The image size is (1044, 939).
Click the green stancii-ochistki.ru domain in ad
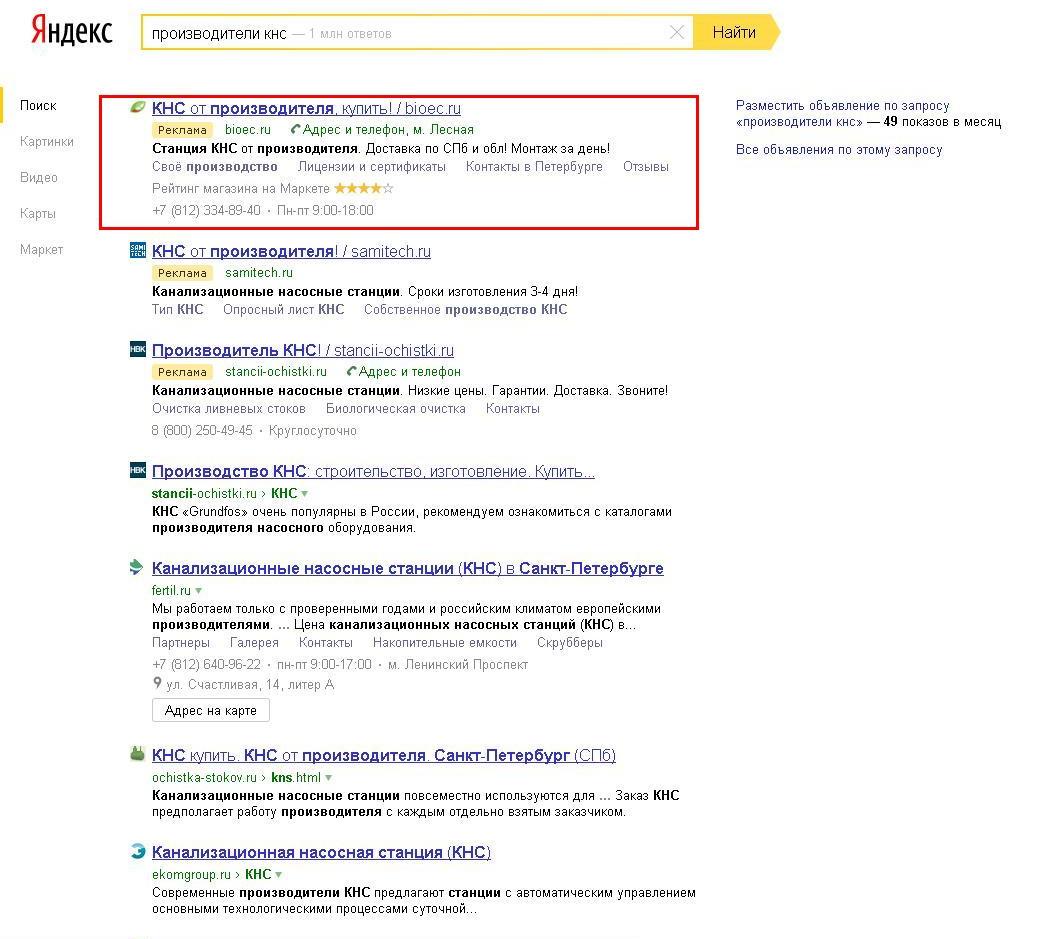(276, 371)
